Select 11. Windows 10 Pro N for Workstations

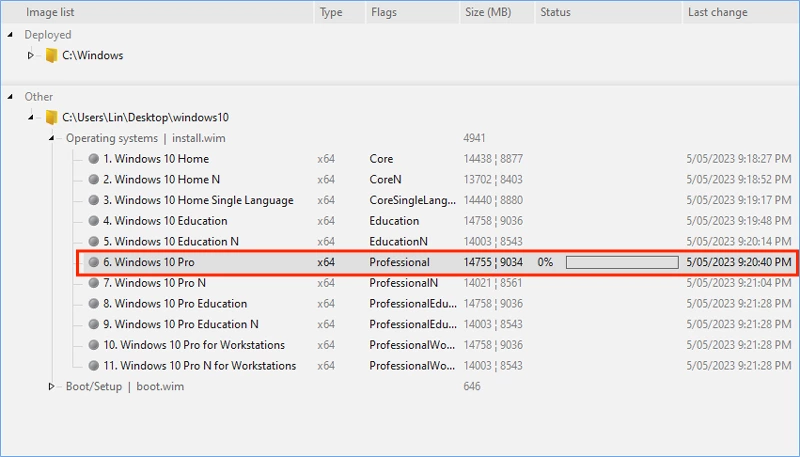coord(199,365)
